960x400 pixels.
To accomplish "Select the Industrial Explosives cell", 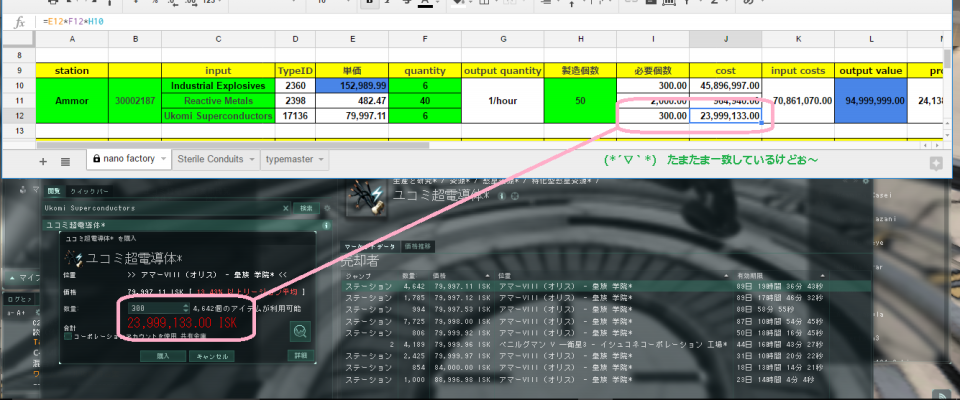I will 219,85.
